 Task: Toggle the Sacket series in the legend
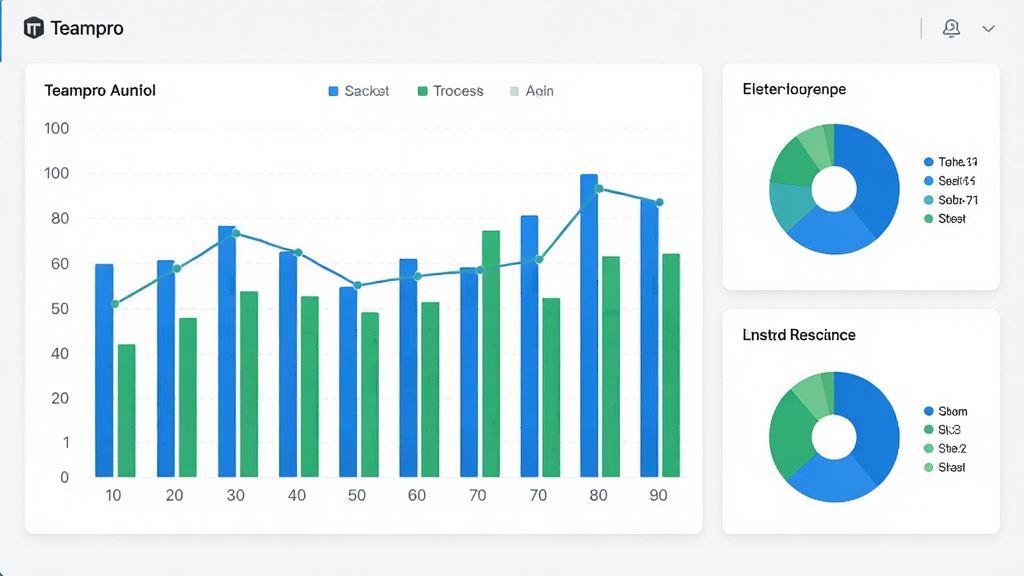pyautogui.click(x=359, y=91)
